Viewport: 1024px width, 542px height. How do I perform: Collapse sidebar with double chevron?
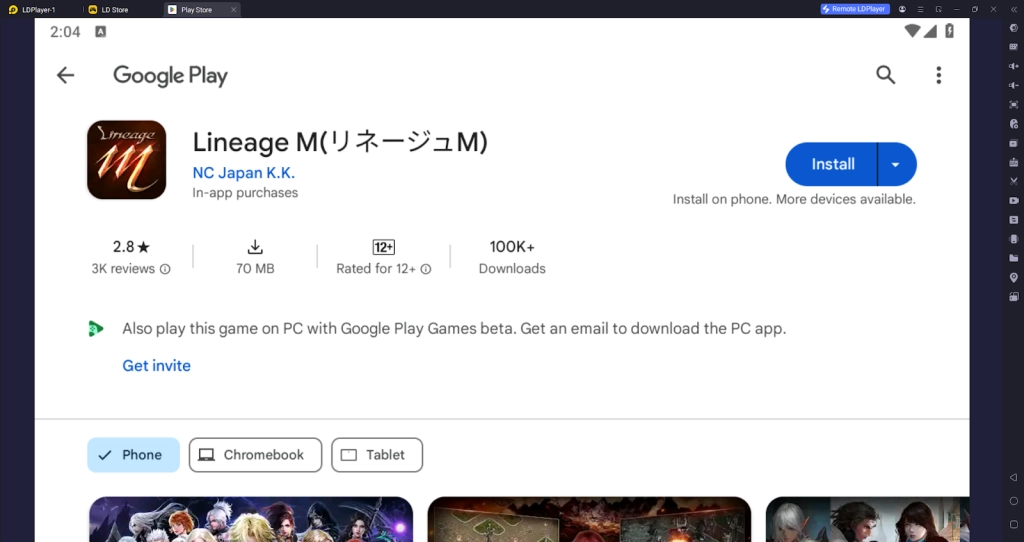coord(1014,9)
